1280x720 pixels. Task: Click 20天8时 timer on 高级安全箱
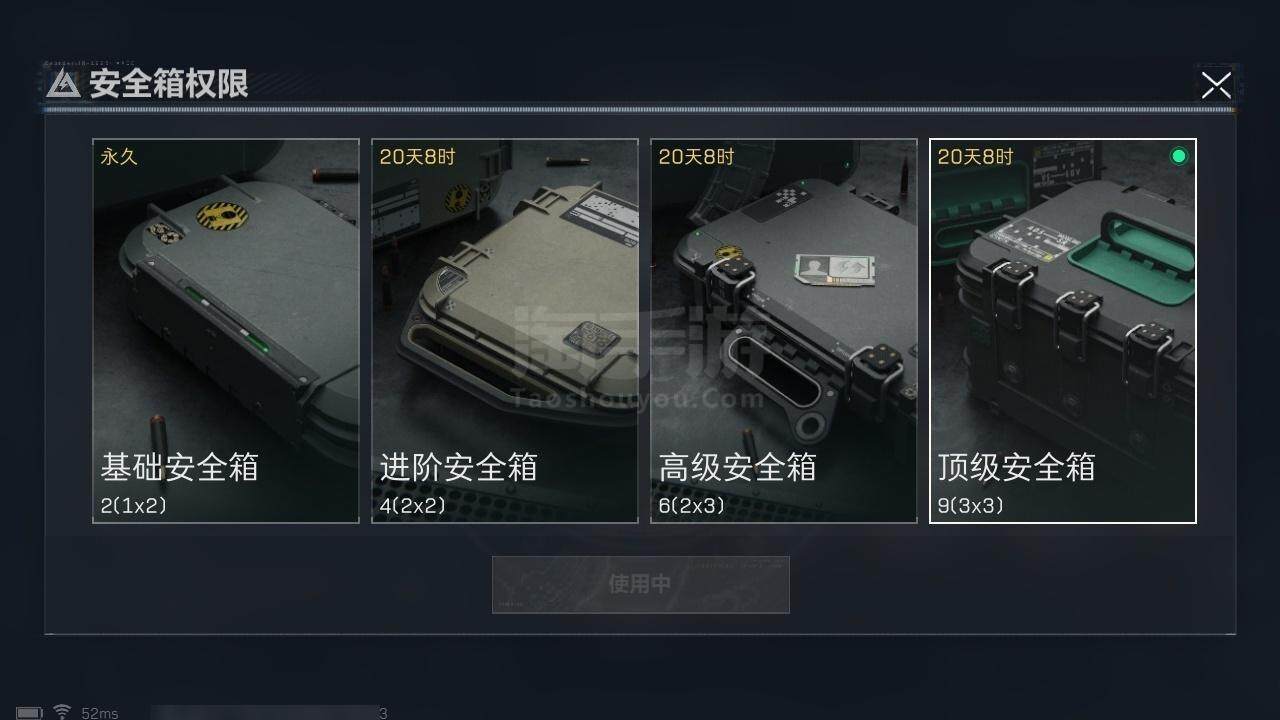pos(696,157)
